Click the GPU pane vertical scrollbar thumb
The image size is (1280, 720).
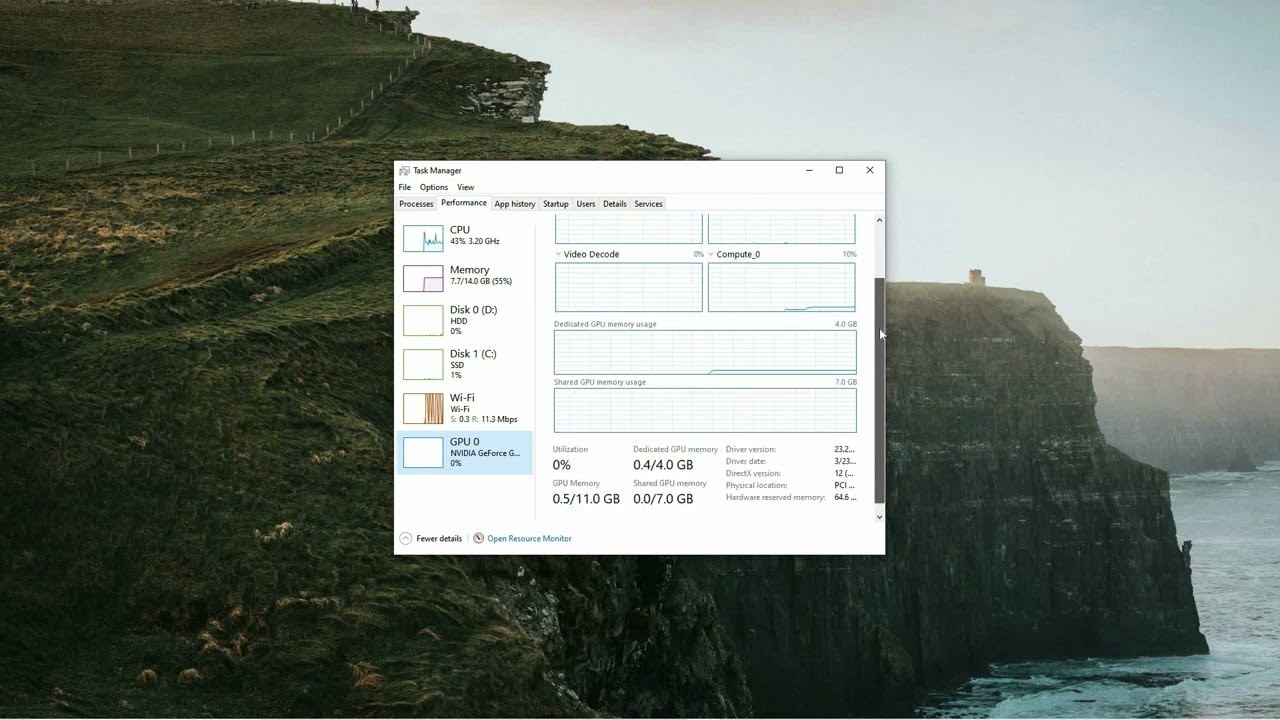880,391
